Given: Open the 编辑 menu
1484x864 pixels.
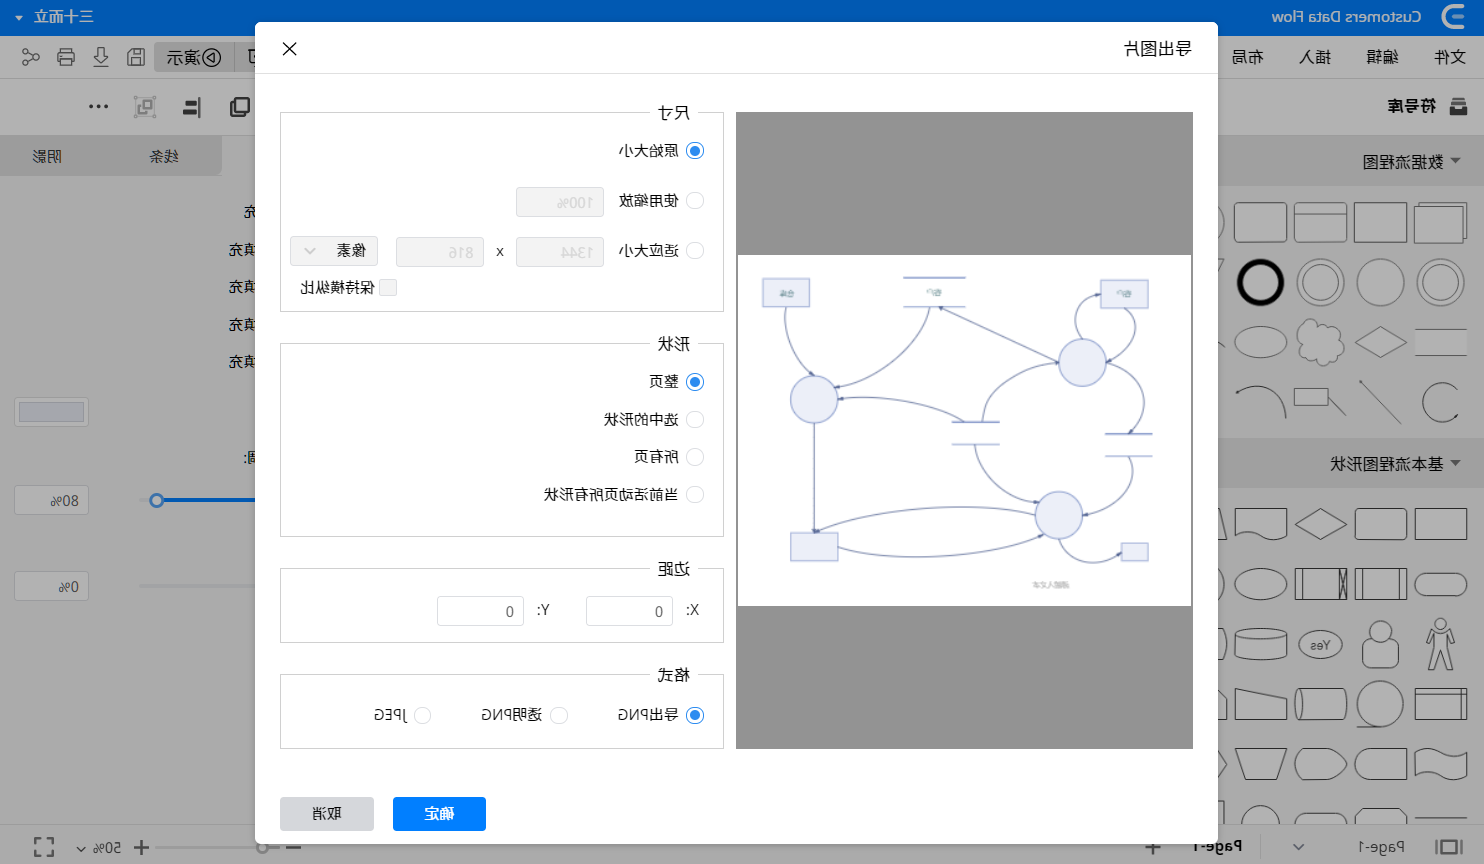Looking at the screenshot, I should 1382,57.
